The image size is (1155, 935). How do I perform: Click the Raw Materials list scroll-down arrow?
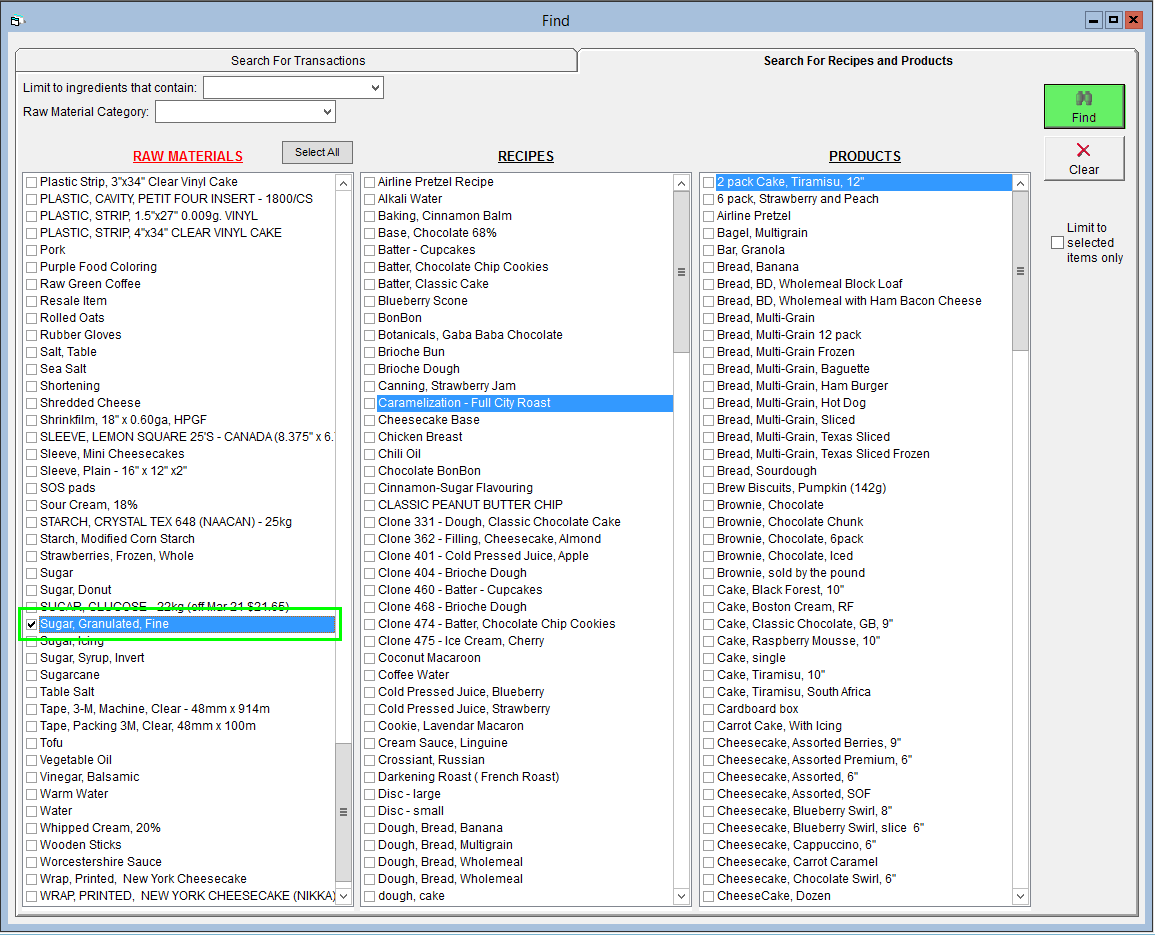(343, 896)
